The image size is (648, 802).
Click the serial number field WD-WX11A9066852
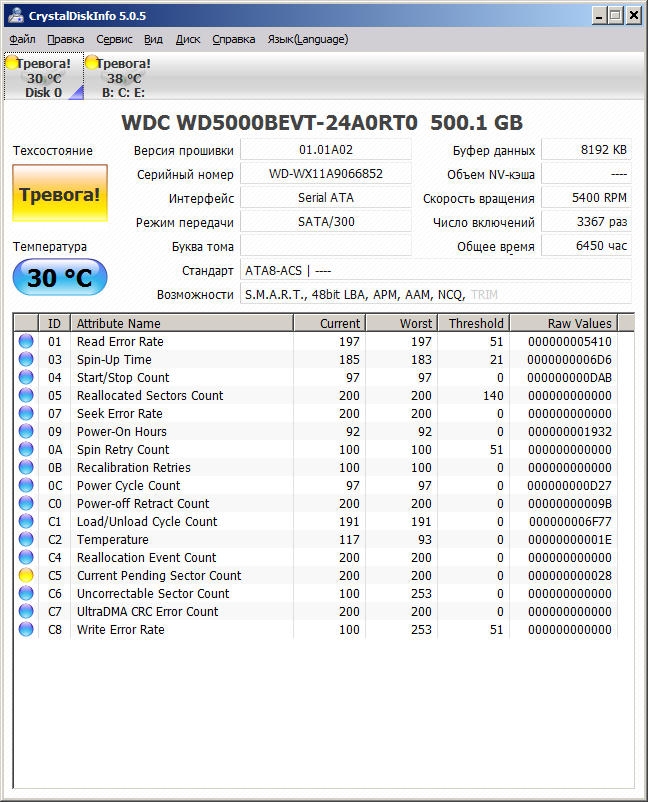326,173
